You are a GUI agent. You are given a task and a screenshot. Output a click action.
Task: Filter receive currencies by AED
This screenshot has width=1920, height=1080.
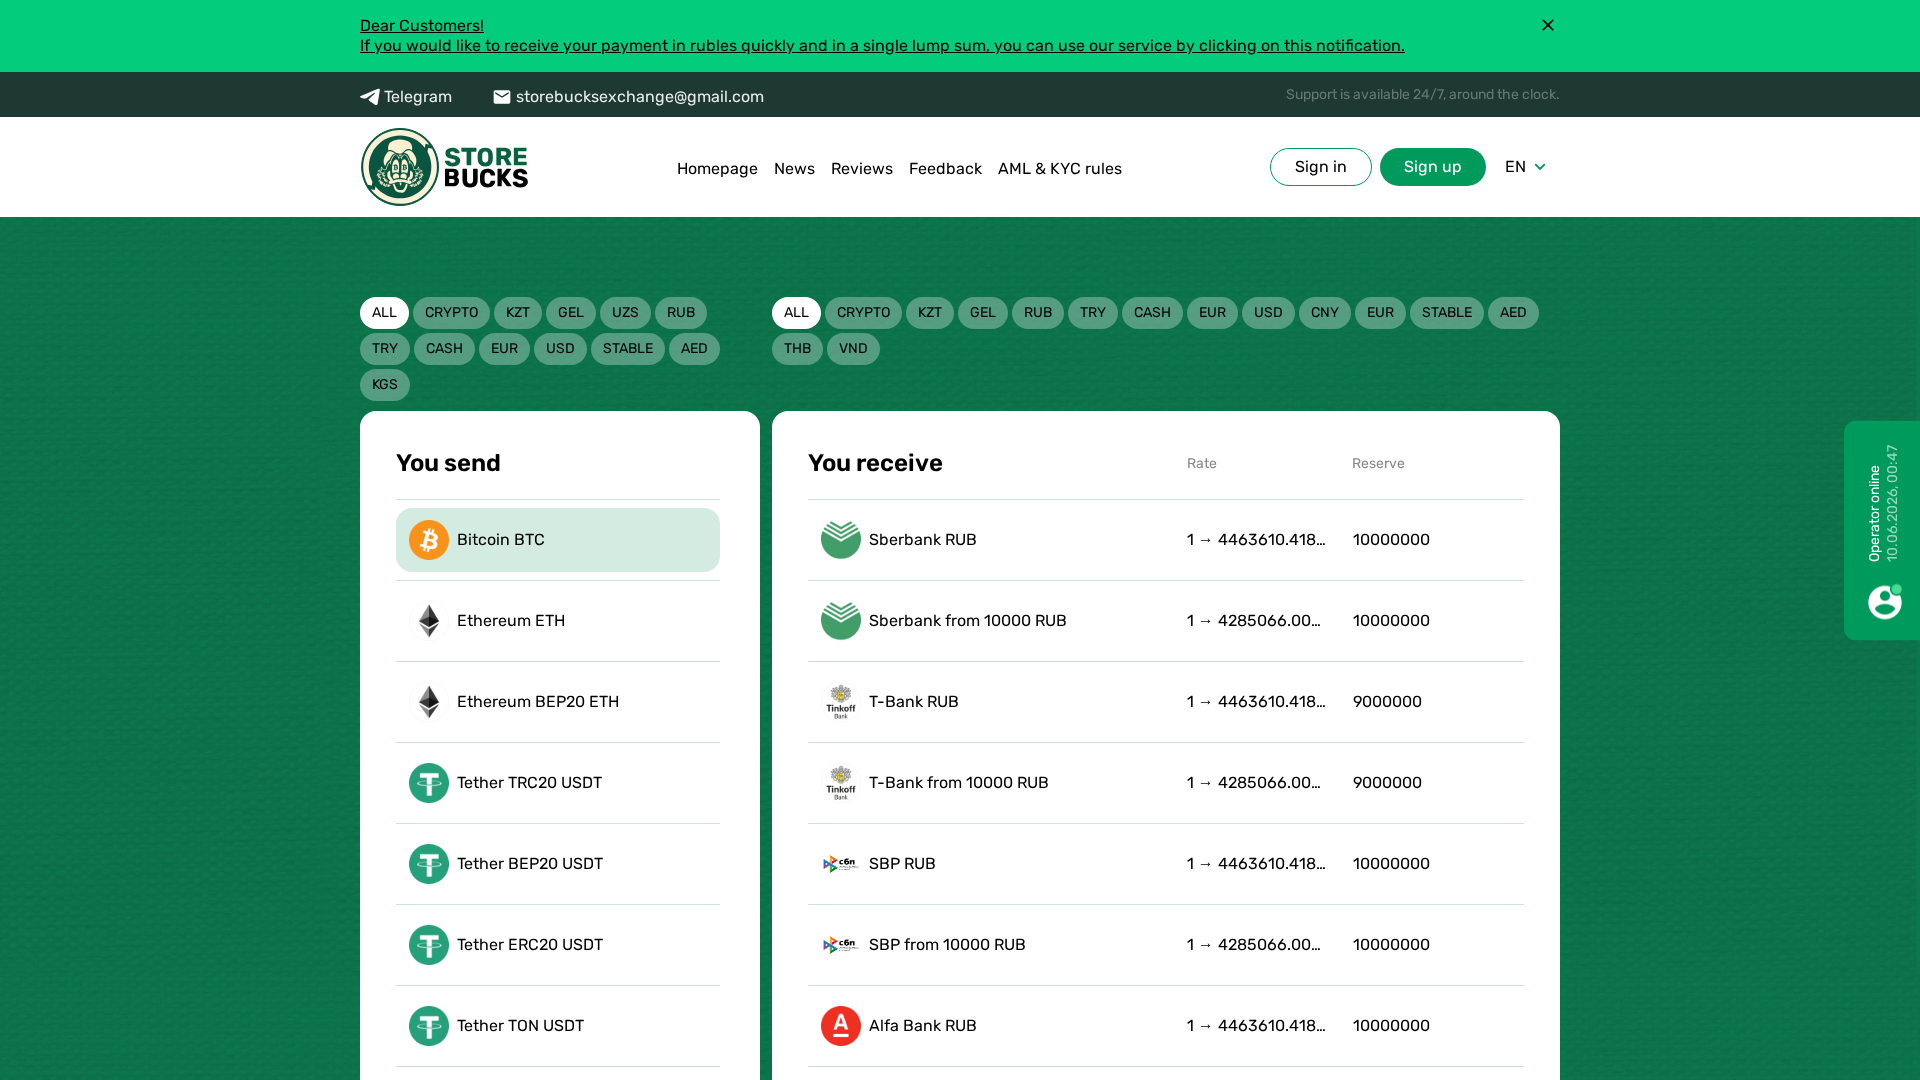pos(1513,313)
